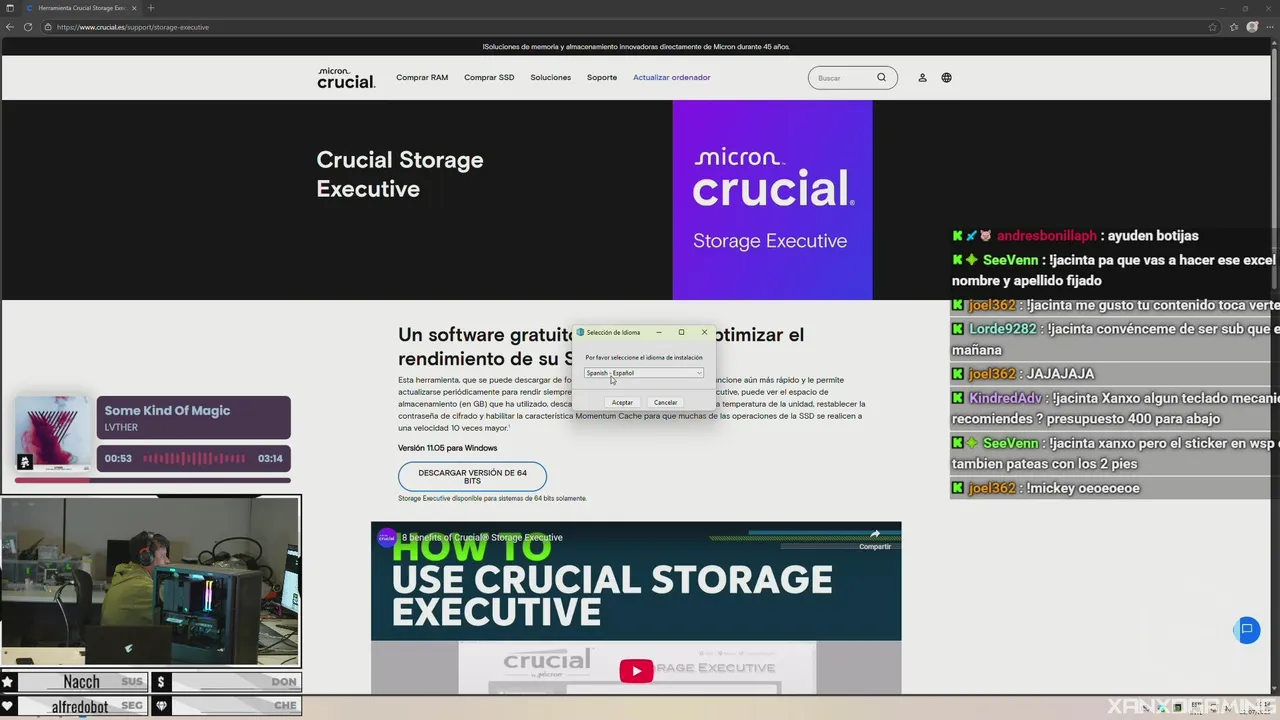Click the magnifier search icon
Viewport: 1280px width, 720px height.
(x=882, y=77)
